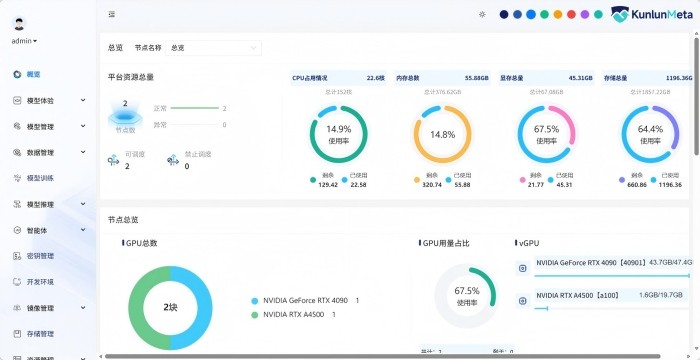Screen dimensions: 700x360
Task: Toggle light mode with the sun icon
Action: pos(482,14)
